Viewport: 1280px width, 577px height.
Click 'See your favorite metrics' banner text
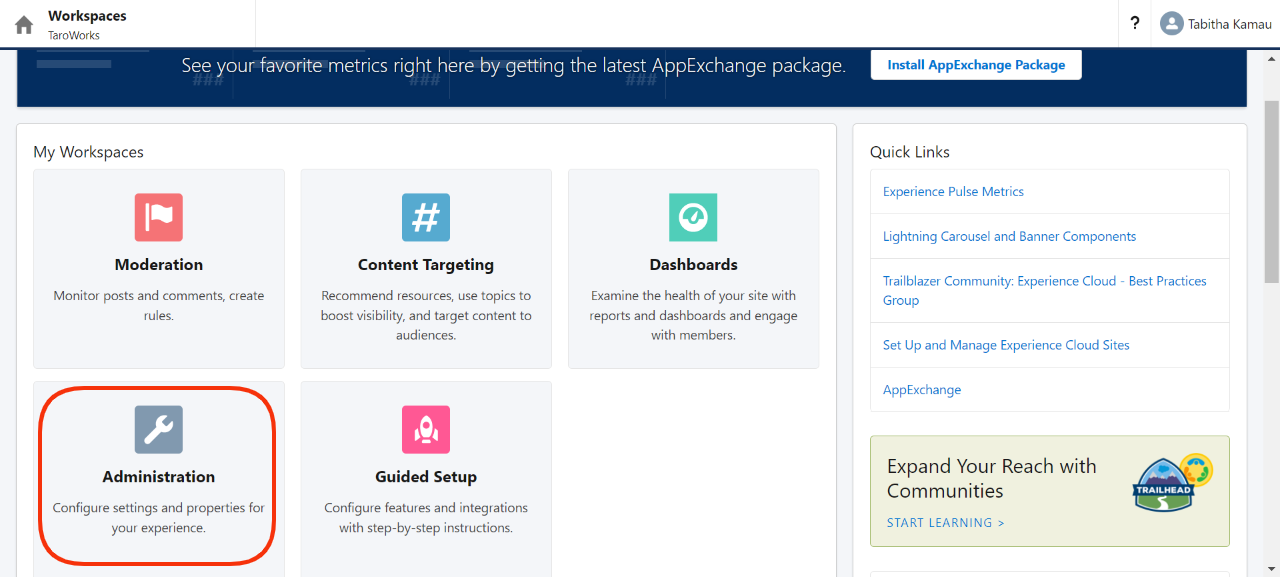513,66
